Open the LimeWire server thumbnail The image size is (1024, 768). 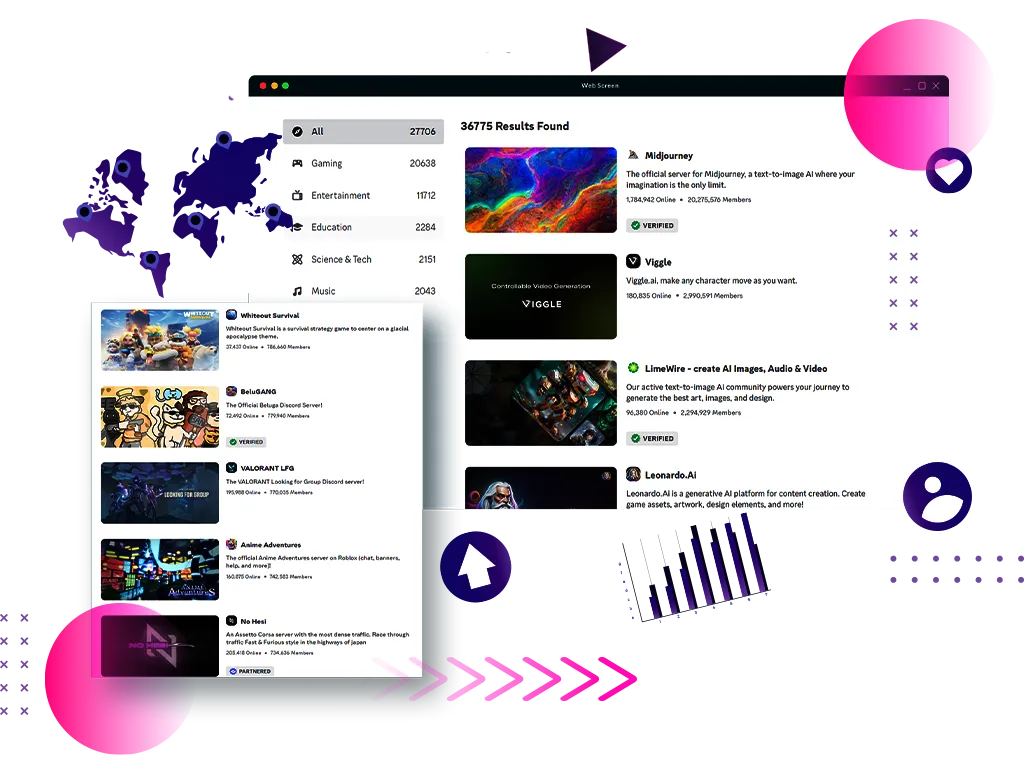[541, 403]
